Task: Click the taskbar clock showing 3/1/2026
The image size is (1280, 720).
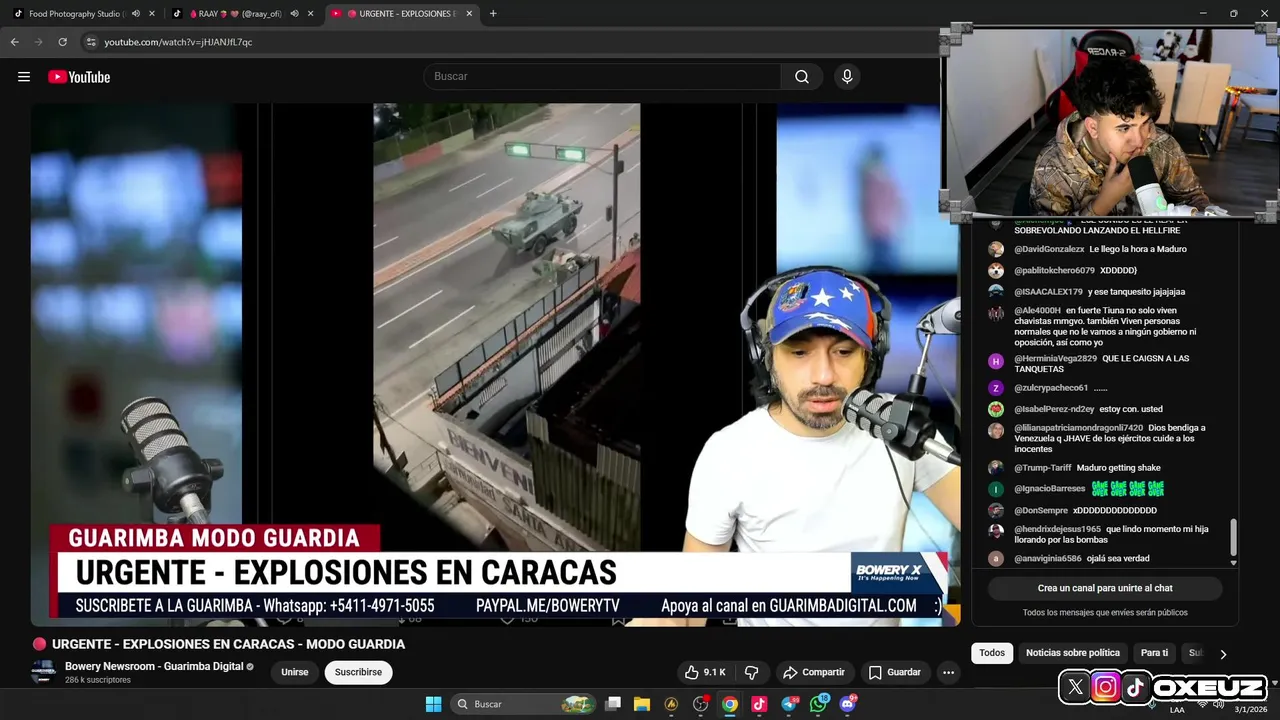Action: click(1249, 709)
